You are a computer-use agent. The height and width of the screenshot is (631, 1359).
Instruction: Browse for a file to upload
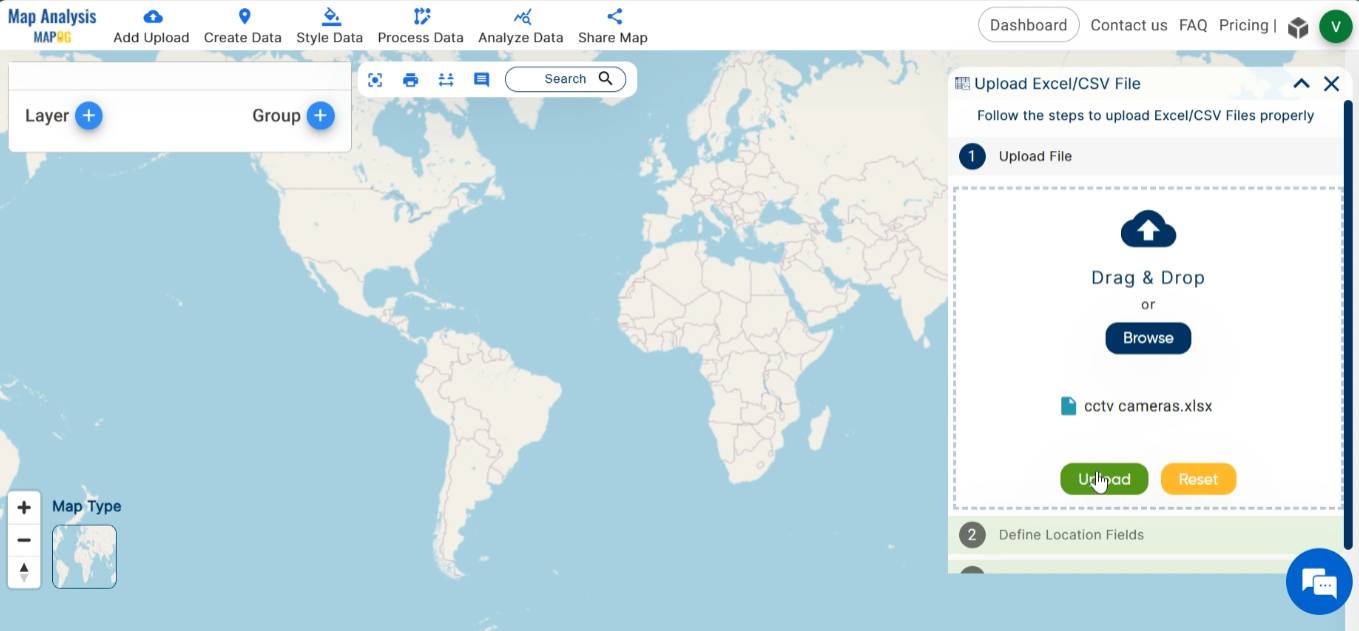click(x=1147, y=338)
